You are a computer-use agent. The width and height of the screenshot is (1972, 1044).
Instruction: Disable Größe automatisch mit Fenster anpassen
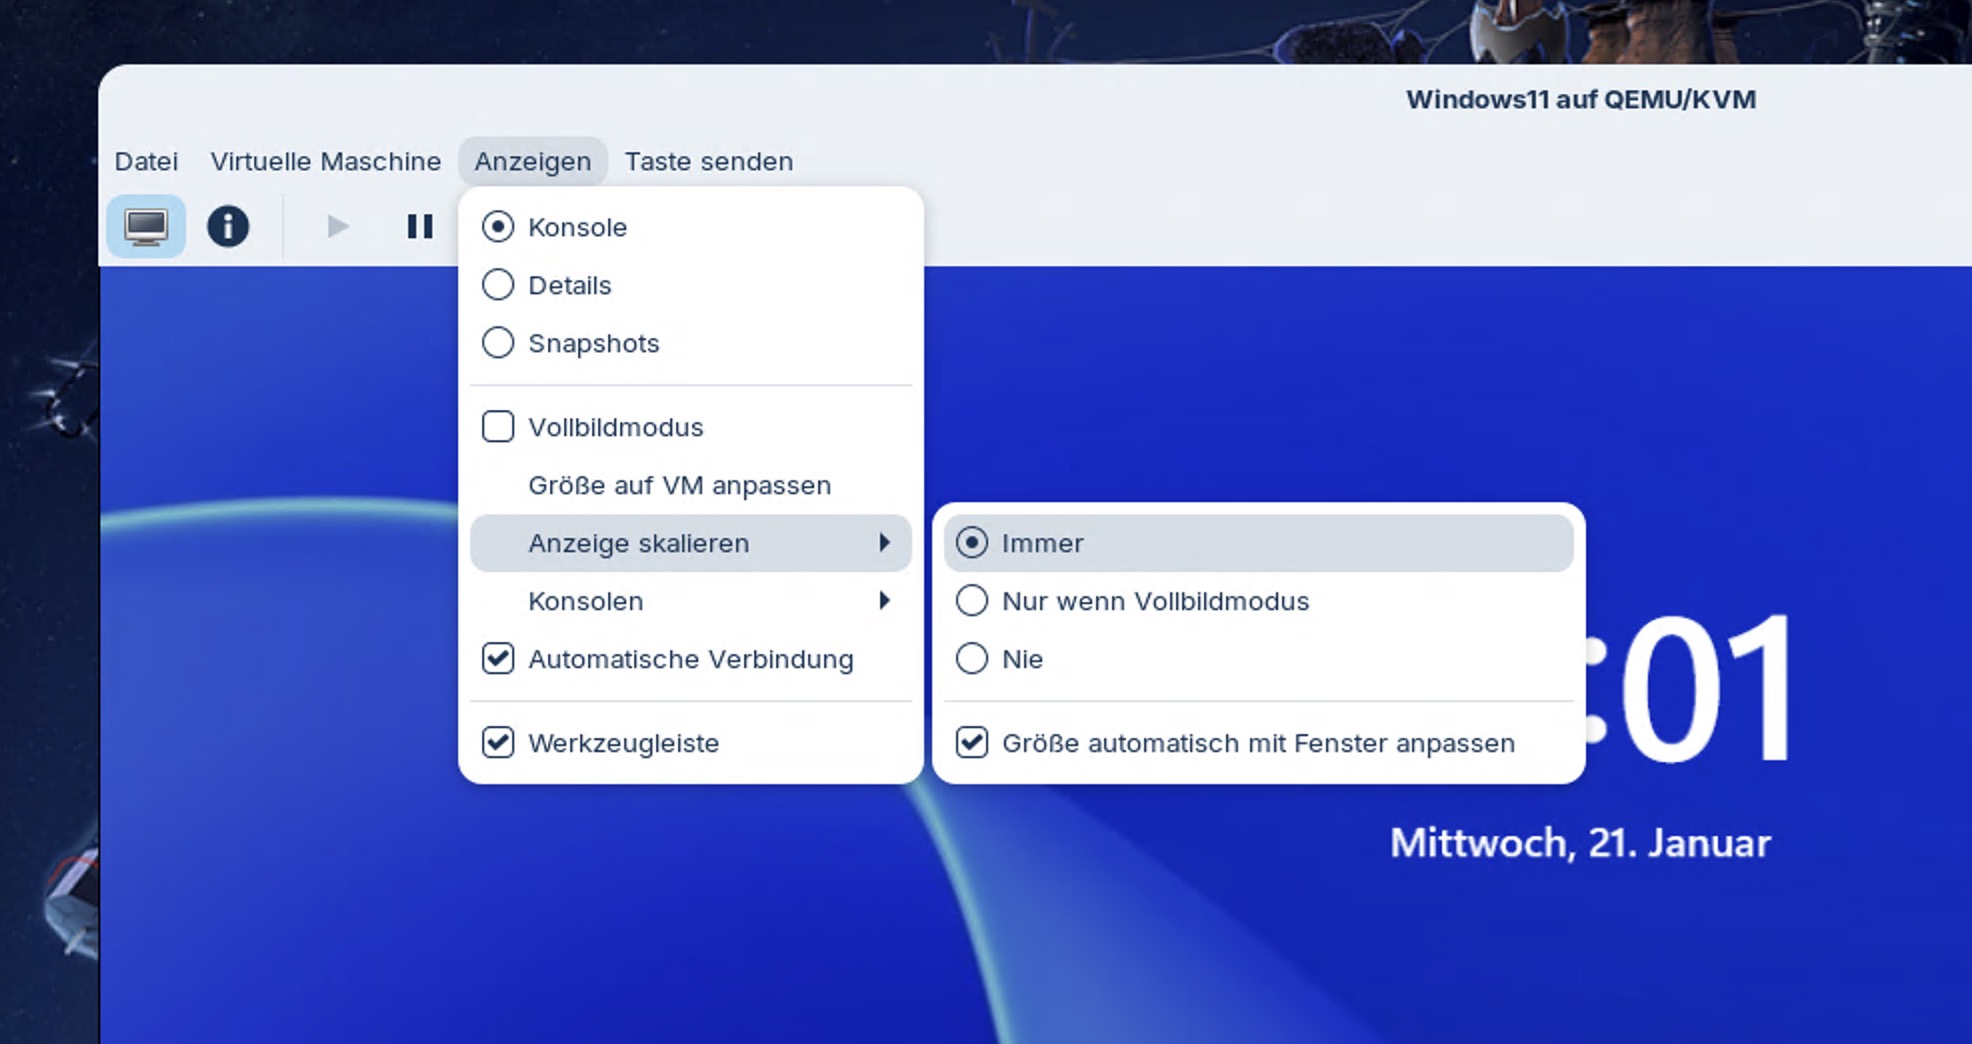972,743
